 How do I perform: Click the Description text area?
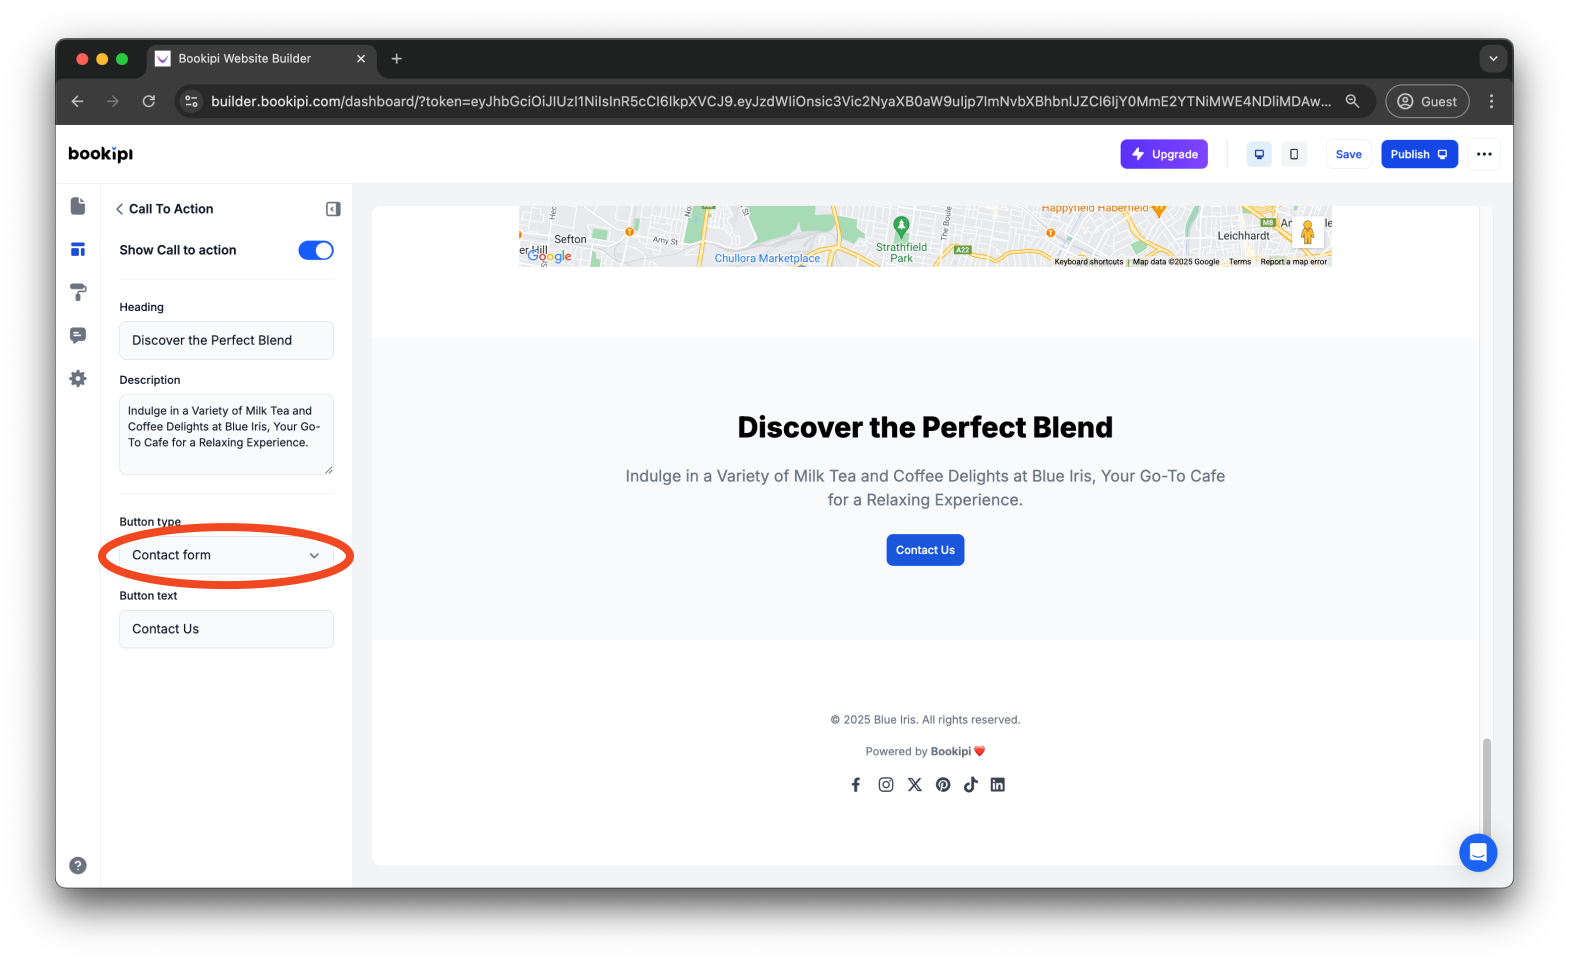click(x=226, y=434)
